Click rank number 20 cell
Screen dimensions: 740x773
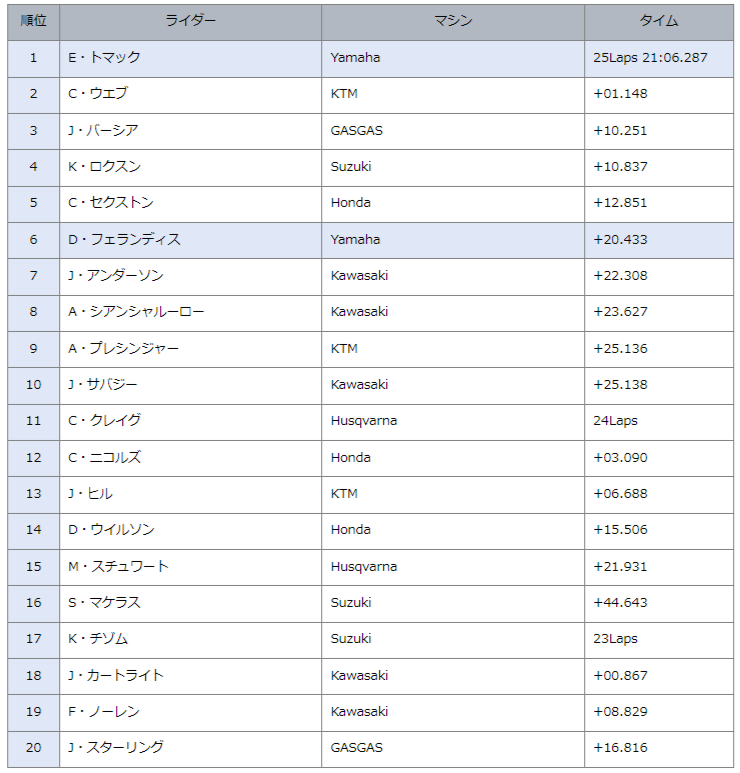click(33, 748)
